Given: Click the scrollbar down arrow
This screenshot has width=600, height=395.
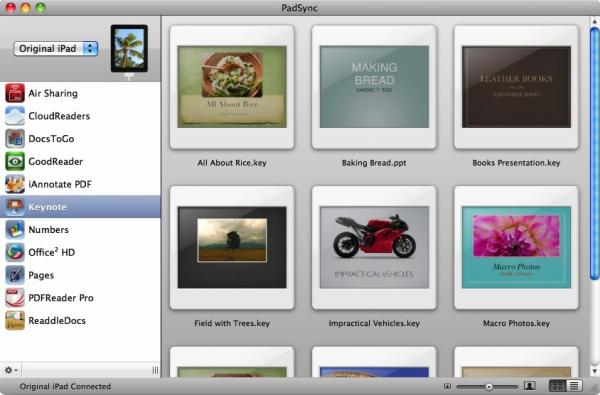Looking at the screenshot, I should (x=594, y=371).
